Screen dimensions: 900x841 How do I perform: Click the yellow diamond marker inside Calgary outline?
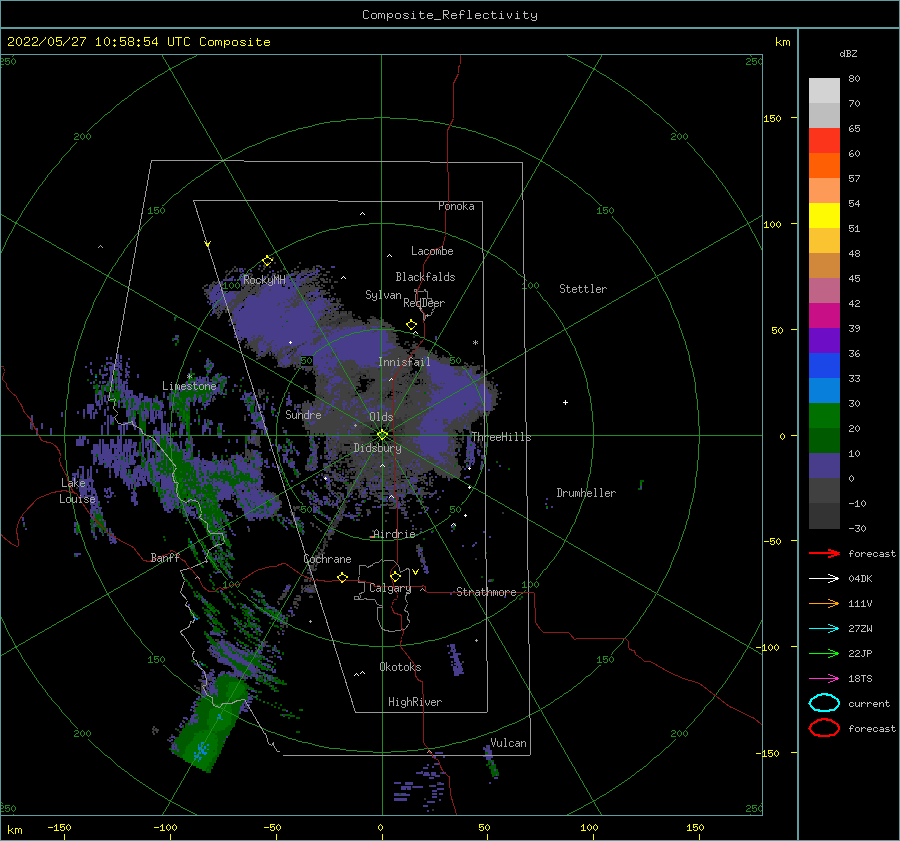pyautogui.click(x=395, y=576)
